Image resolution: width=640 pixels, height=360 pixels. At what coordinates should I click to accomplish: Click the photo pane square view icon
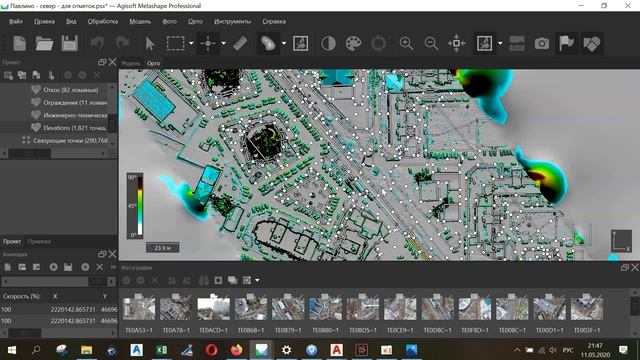218,280
